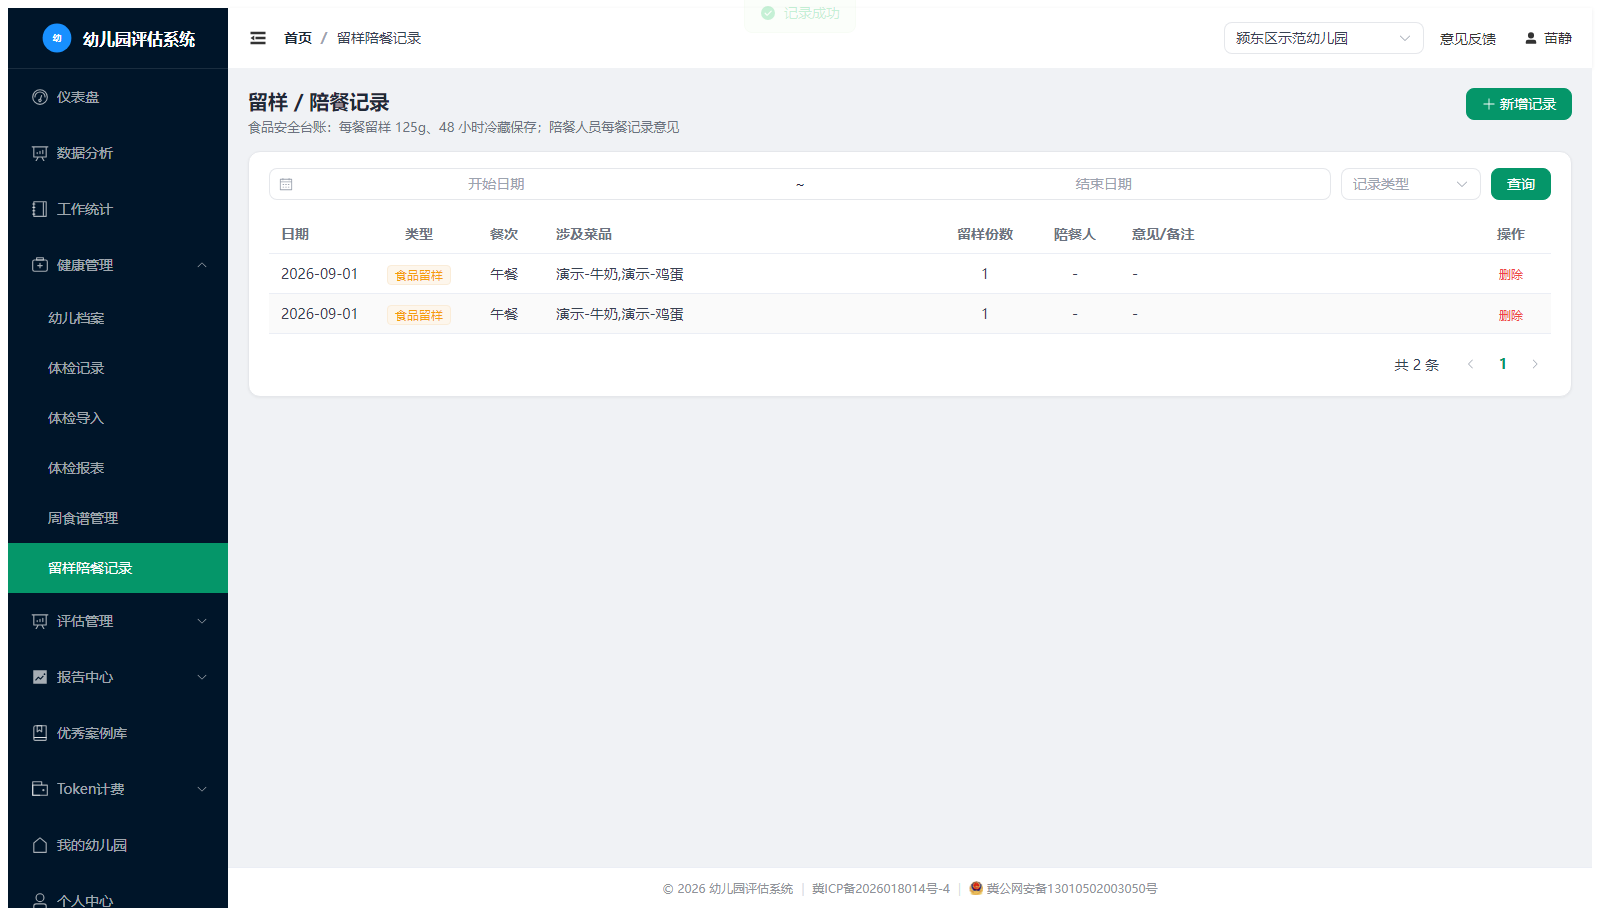Screen dimensions: 1600x916
Task: Click the 仪表盘 dashboard icon
Action: click(x=40, y=97)
